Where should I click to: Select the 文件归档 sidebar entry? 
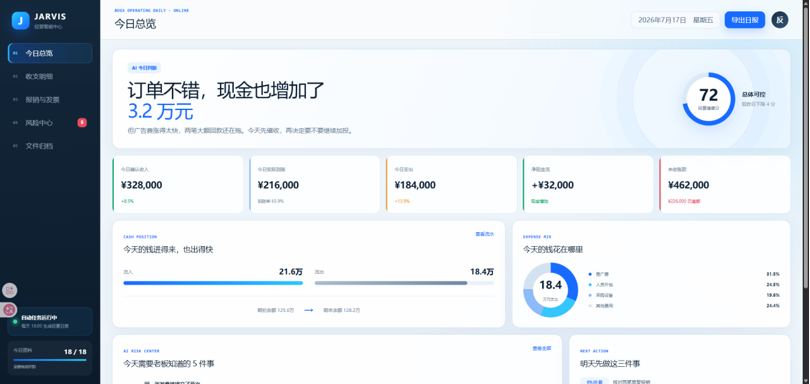(50, 146)
